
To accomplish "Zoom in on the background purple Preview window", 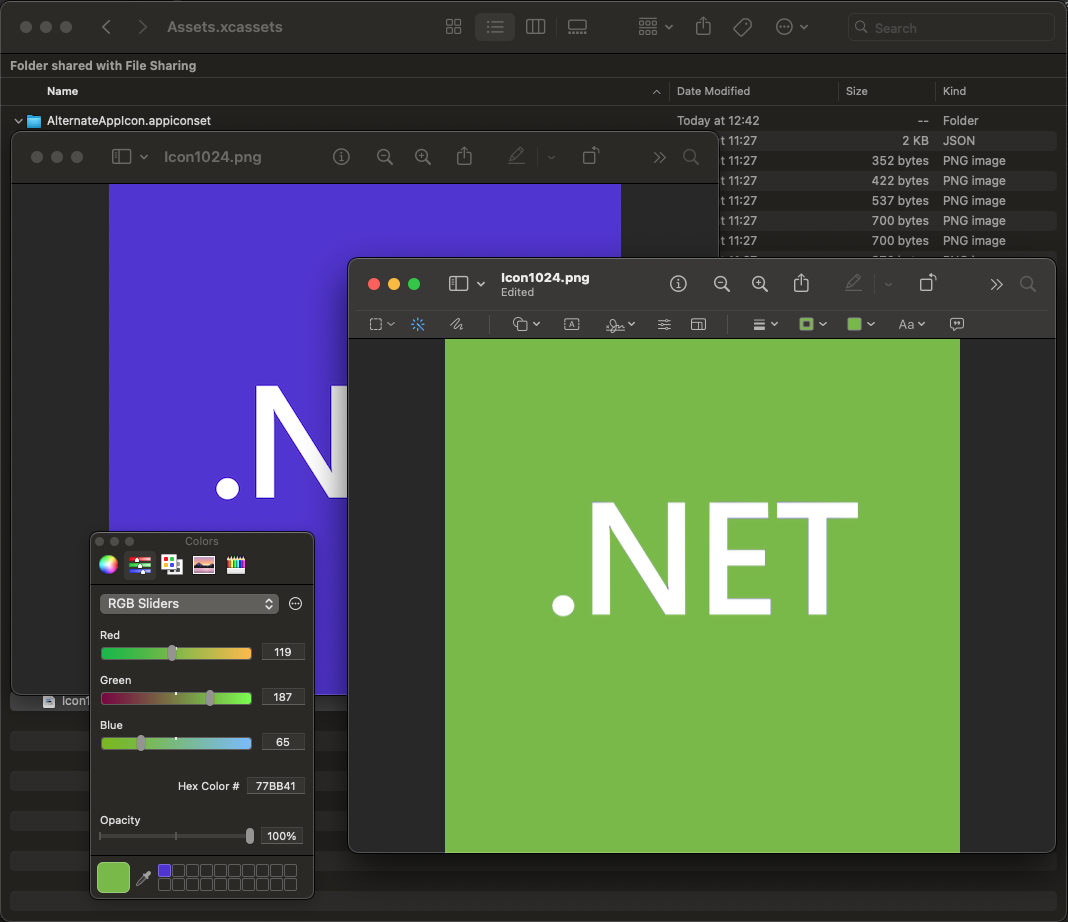I will pyautogui.click(x=423, y=157).
